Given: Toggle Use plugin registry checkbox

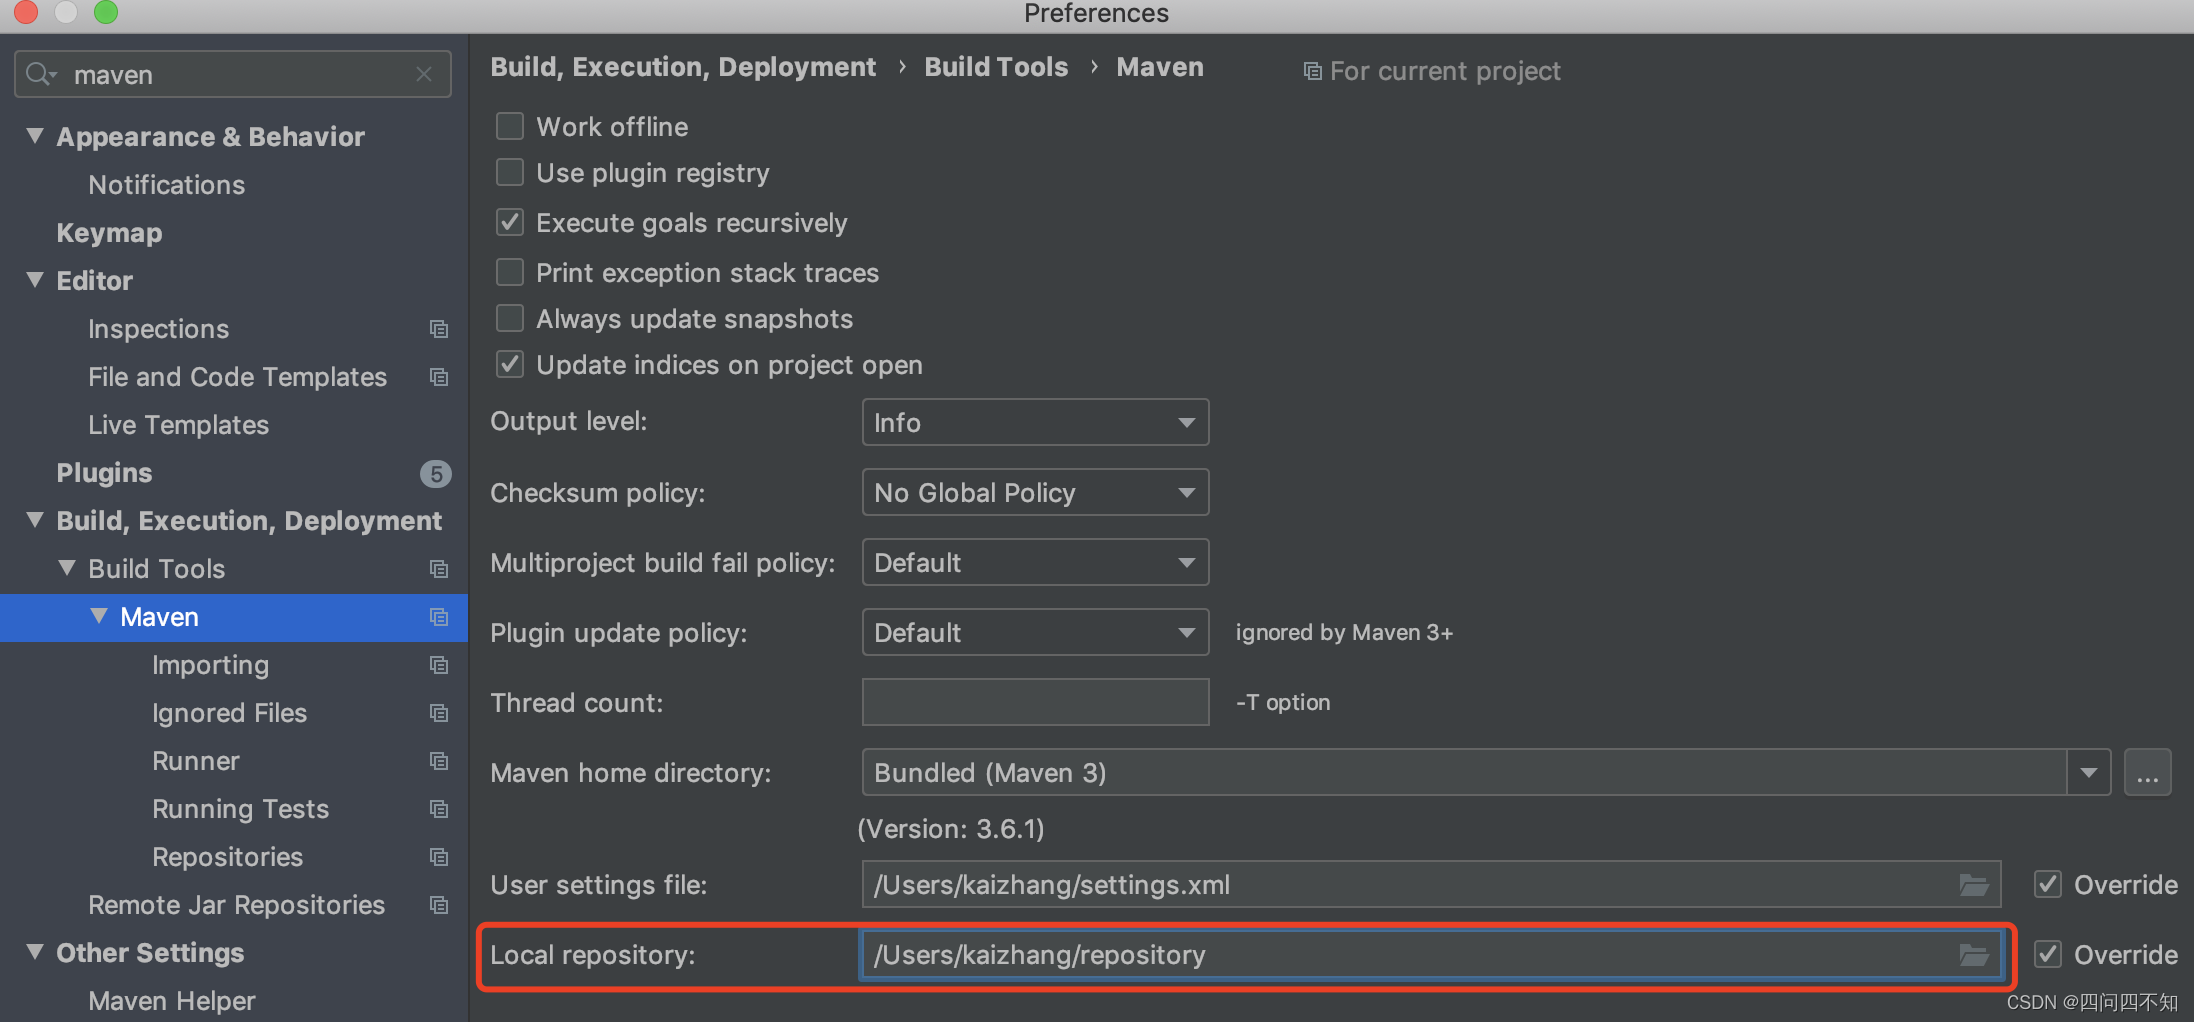Looking at the screenshot, I should (510, 173).
